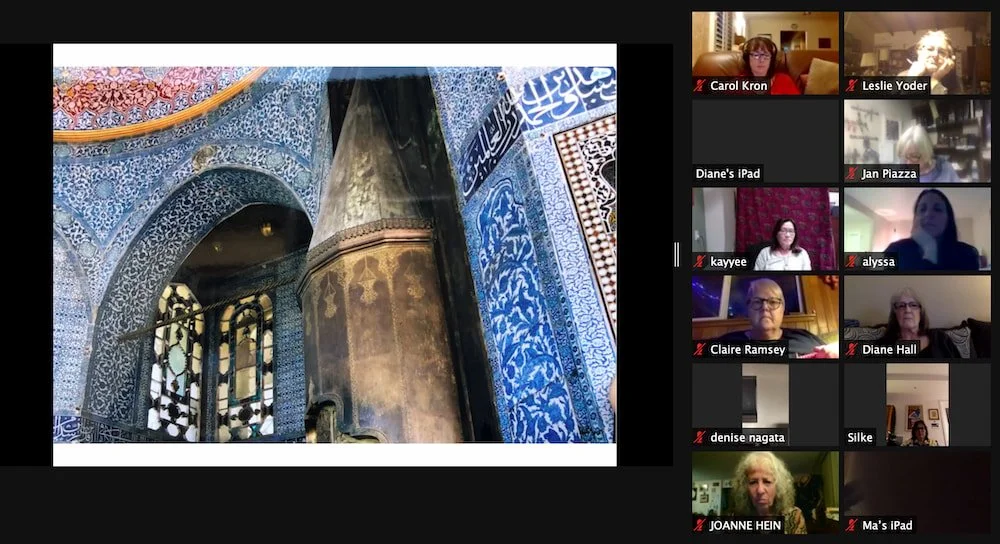This screenshot has height=544, width=1000.
Task: Click the Leslie Yoder name label
Action: point(894,85)
